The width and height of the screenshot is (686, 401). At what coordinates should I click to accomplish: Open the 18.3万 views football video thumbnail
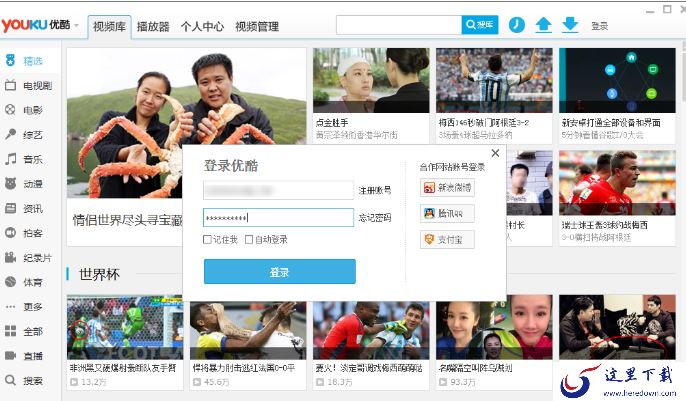pos(371,331)
